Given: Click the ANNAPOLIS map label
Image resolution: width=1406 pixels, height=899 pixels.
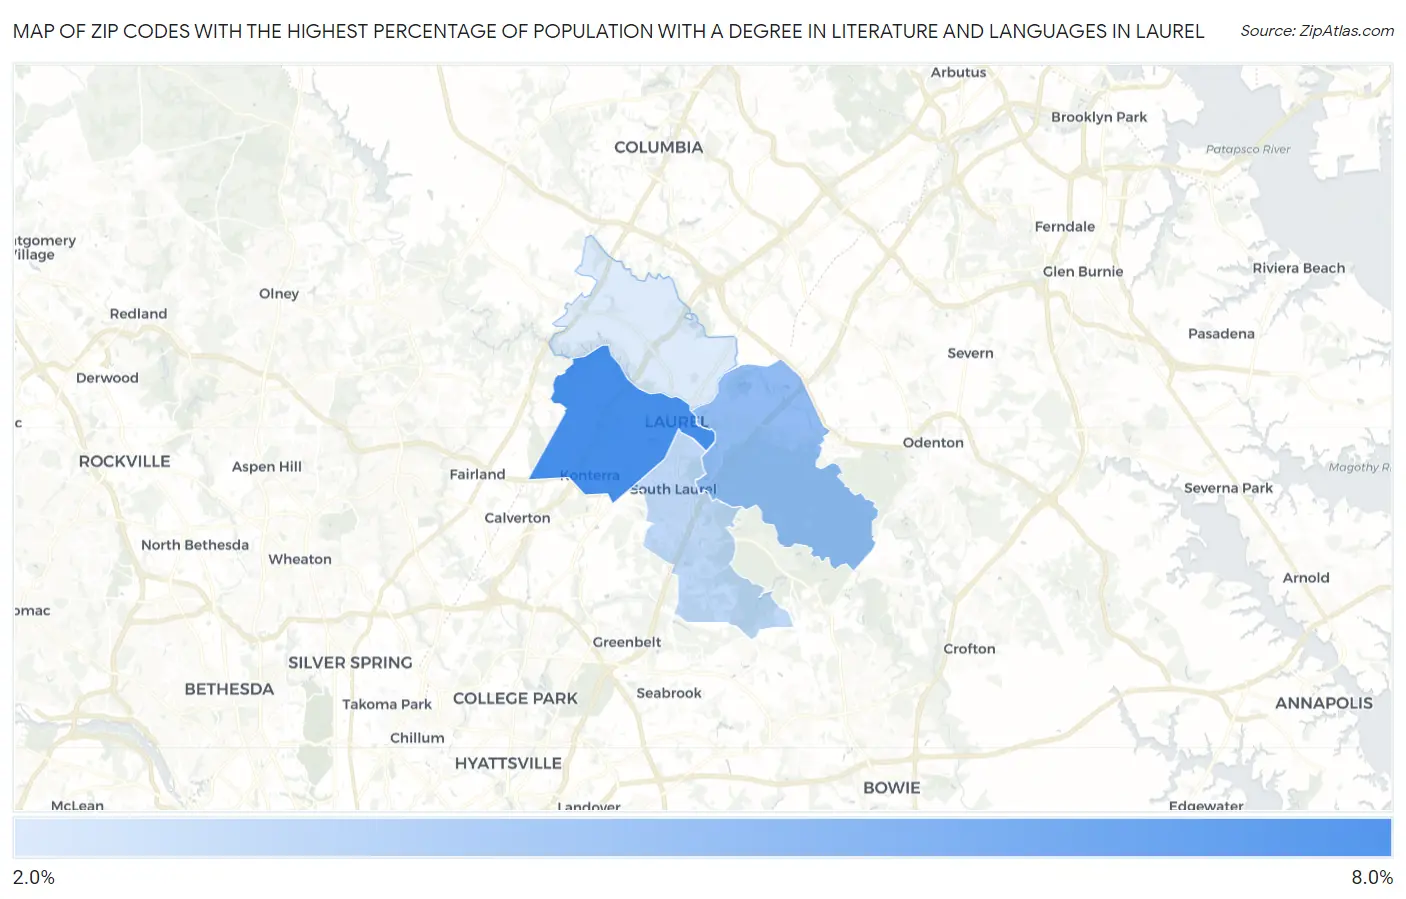Looking at the screenshot, I should coord(1324,703).
